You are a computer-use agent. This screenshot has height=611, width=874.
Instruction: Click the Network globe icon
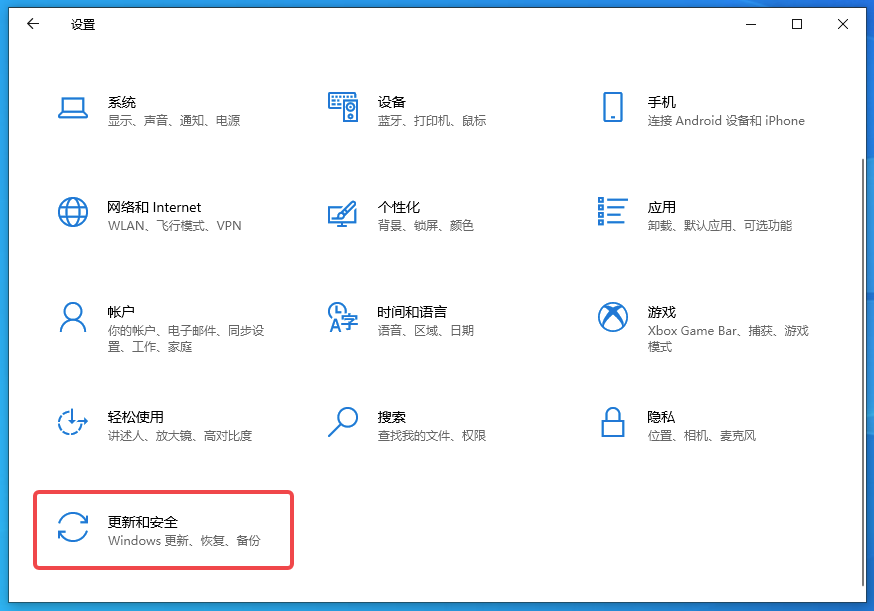tap(73, 212)
